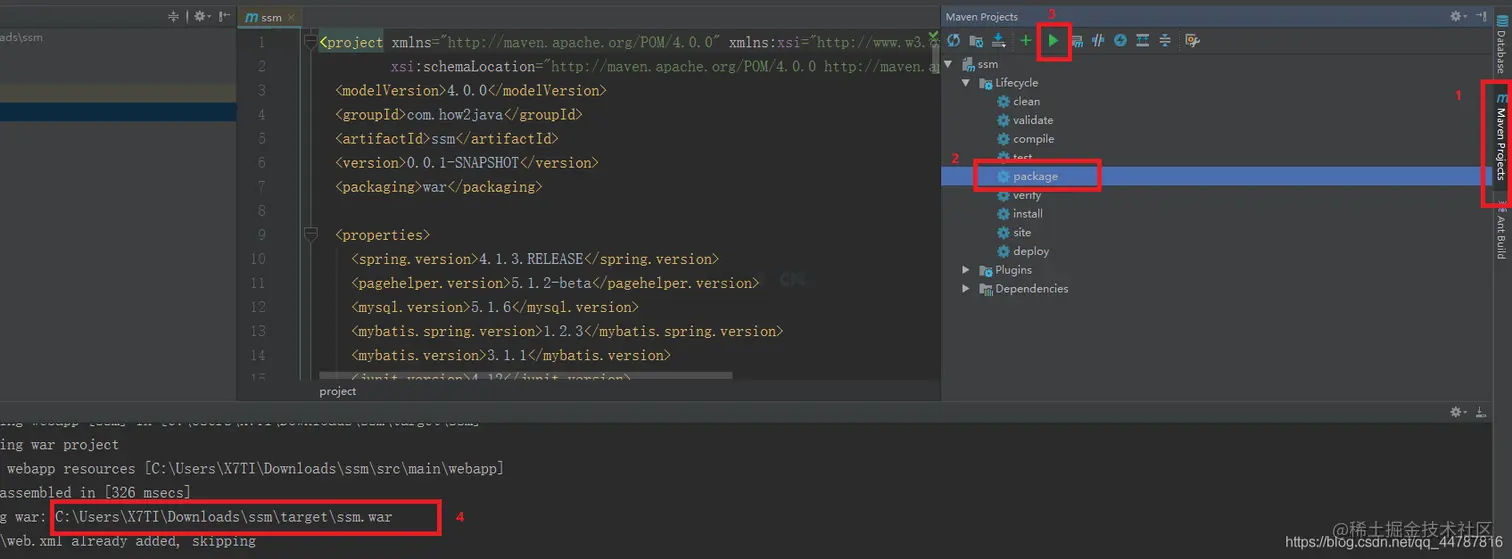This screenshot has width=1512, height=559.
Task: Click the Maven Projects panel title
Action: pyautogui.click(x=982, y=16)
